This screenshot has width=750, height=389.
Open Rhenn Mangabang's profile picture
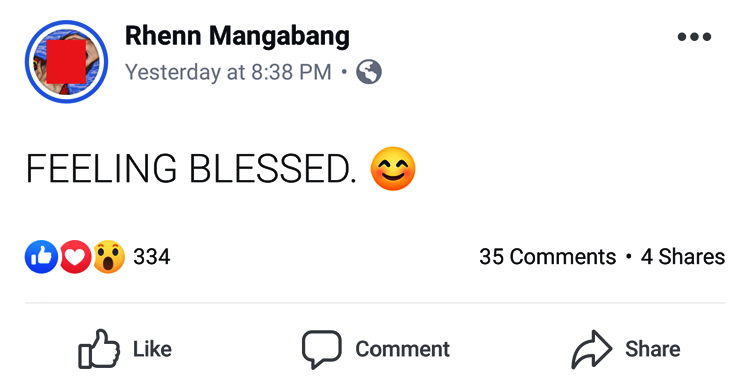coord(66,62)
